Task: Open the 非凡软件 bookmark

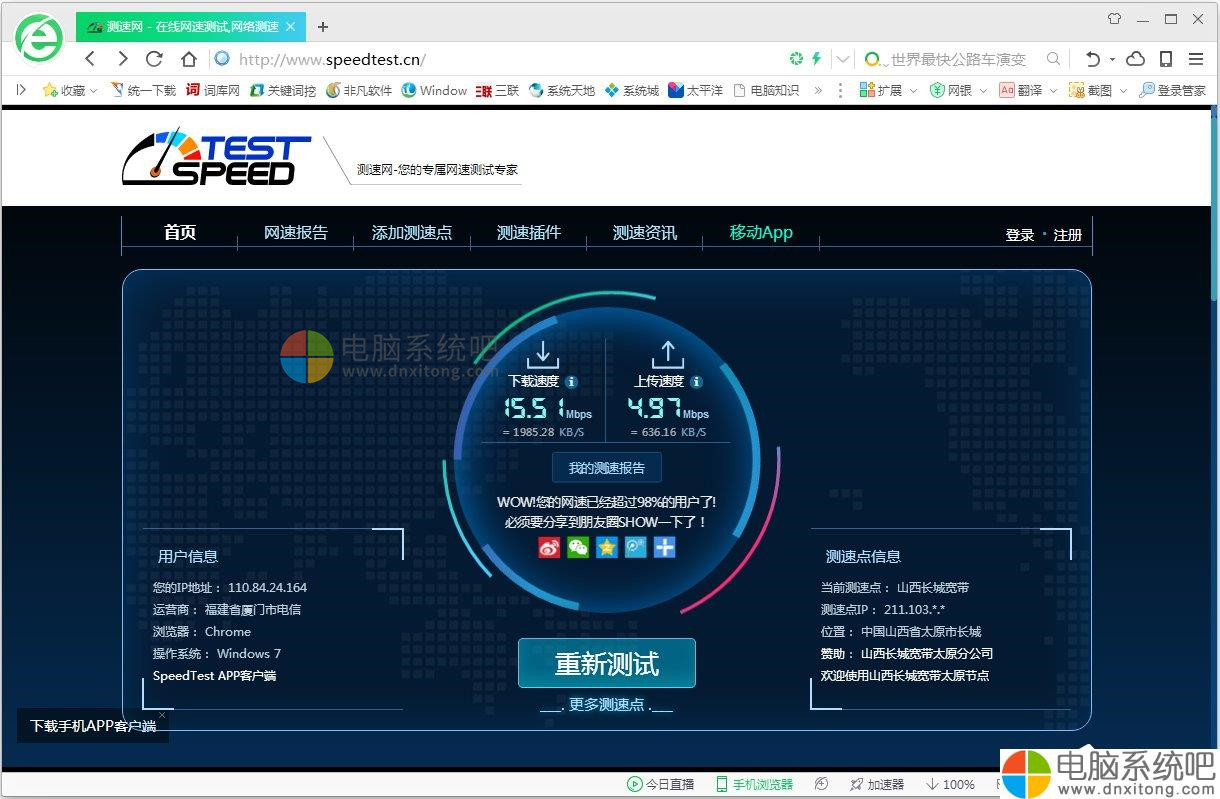Action: (359, 90)
